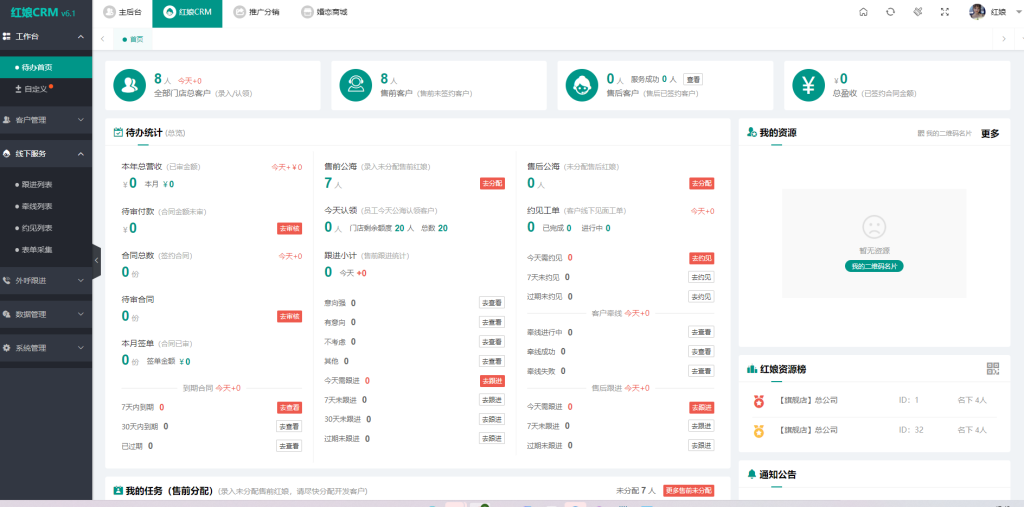Click the 售前客户 headset icon
This screenshot has height=507, width=1024.
(355, 85)
